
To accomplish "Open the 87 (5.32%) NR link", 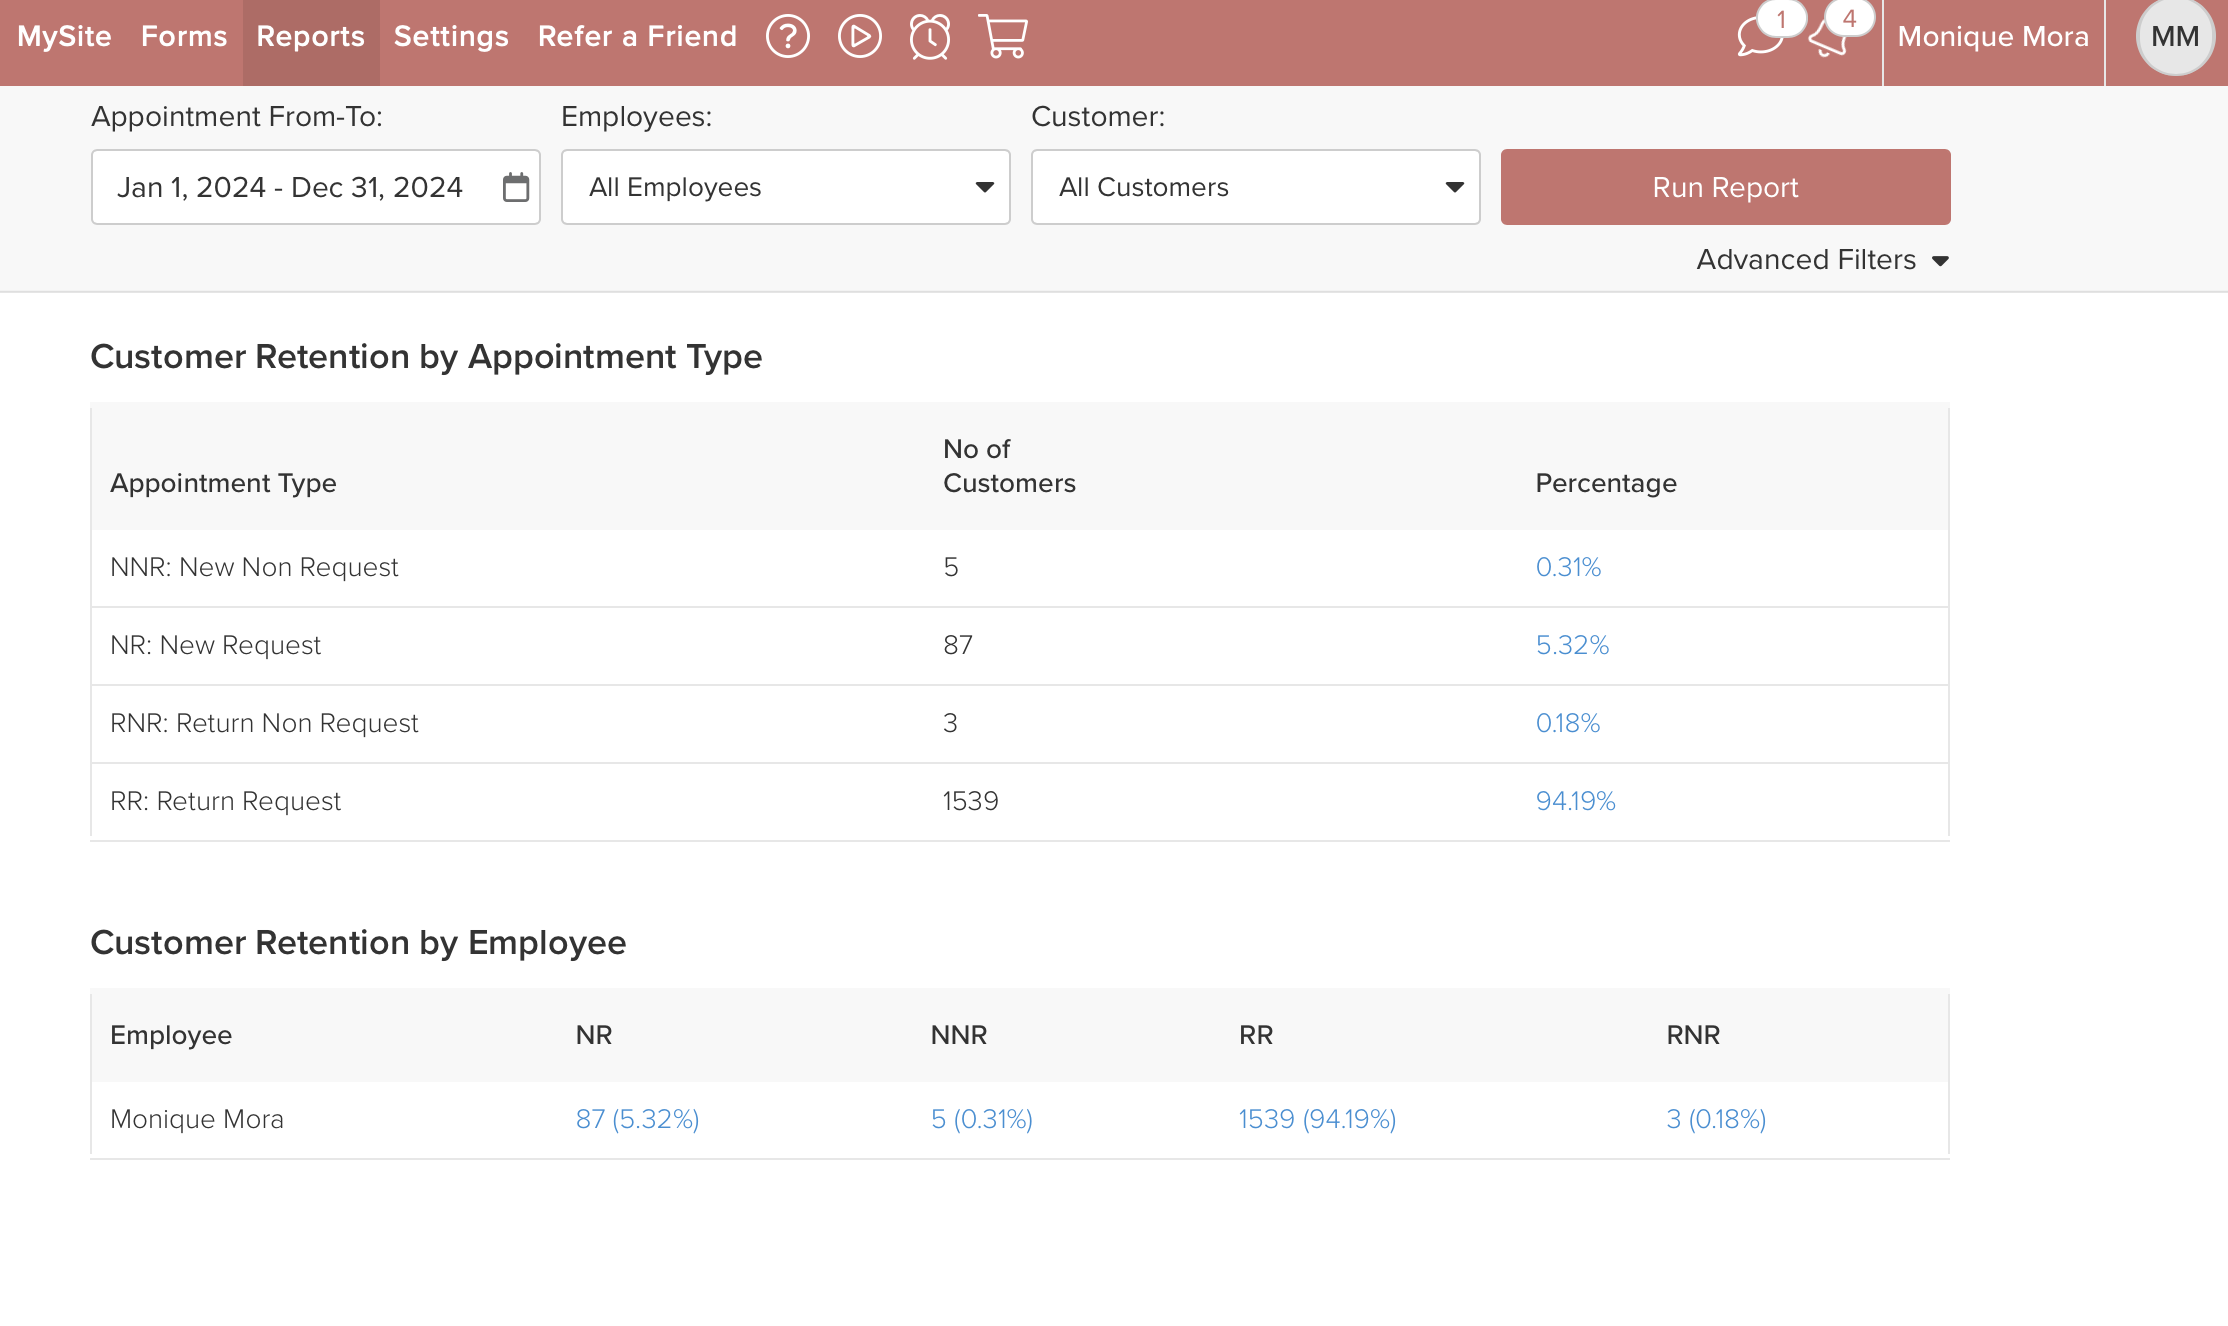I will click(x=637, y=1119).
